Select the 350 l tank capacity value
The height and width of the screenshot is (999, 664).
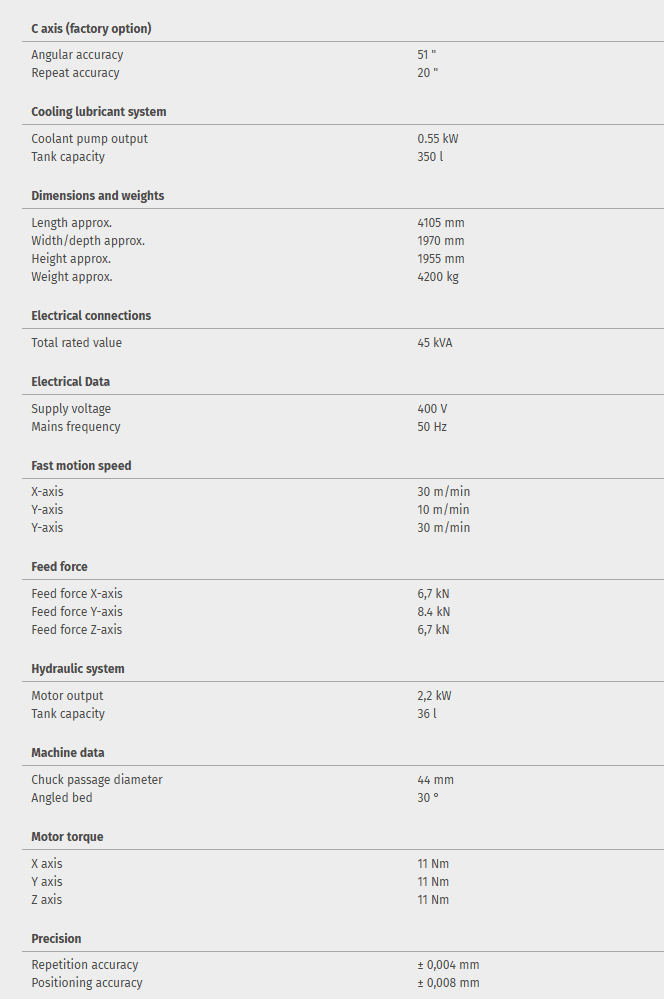tap(430, 157)
